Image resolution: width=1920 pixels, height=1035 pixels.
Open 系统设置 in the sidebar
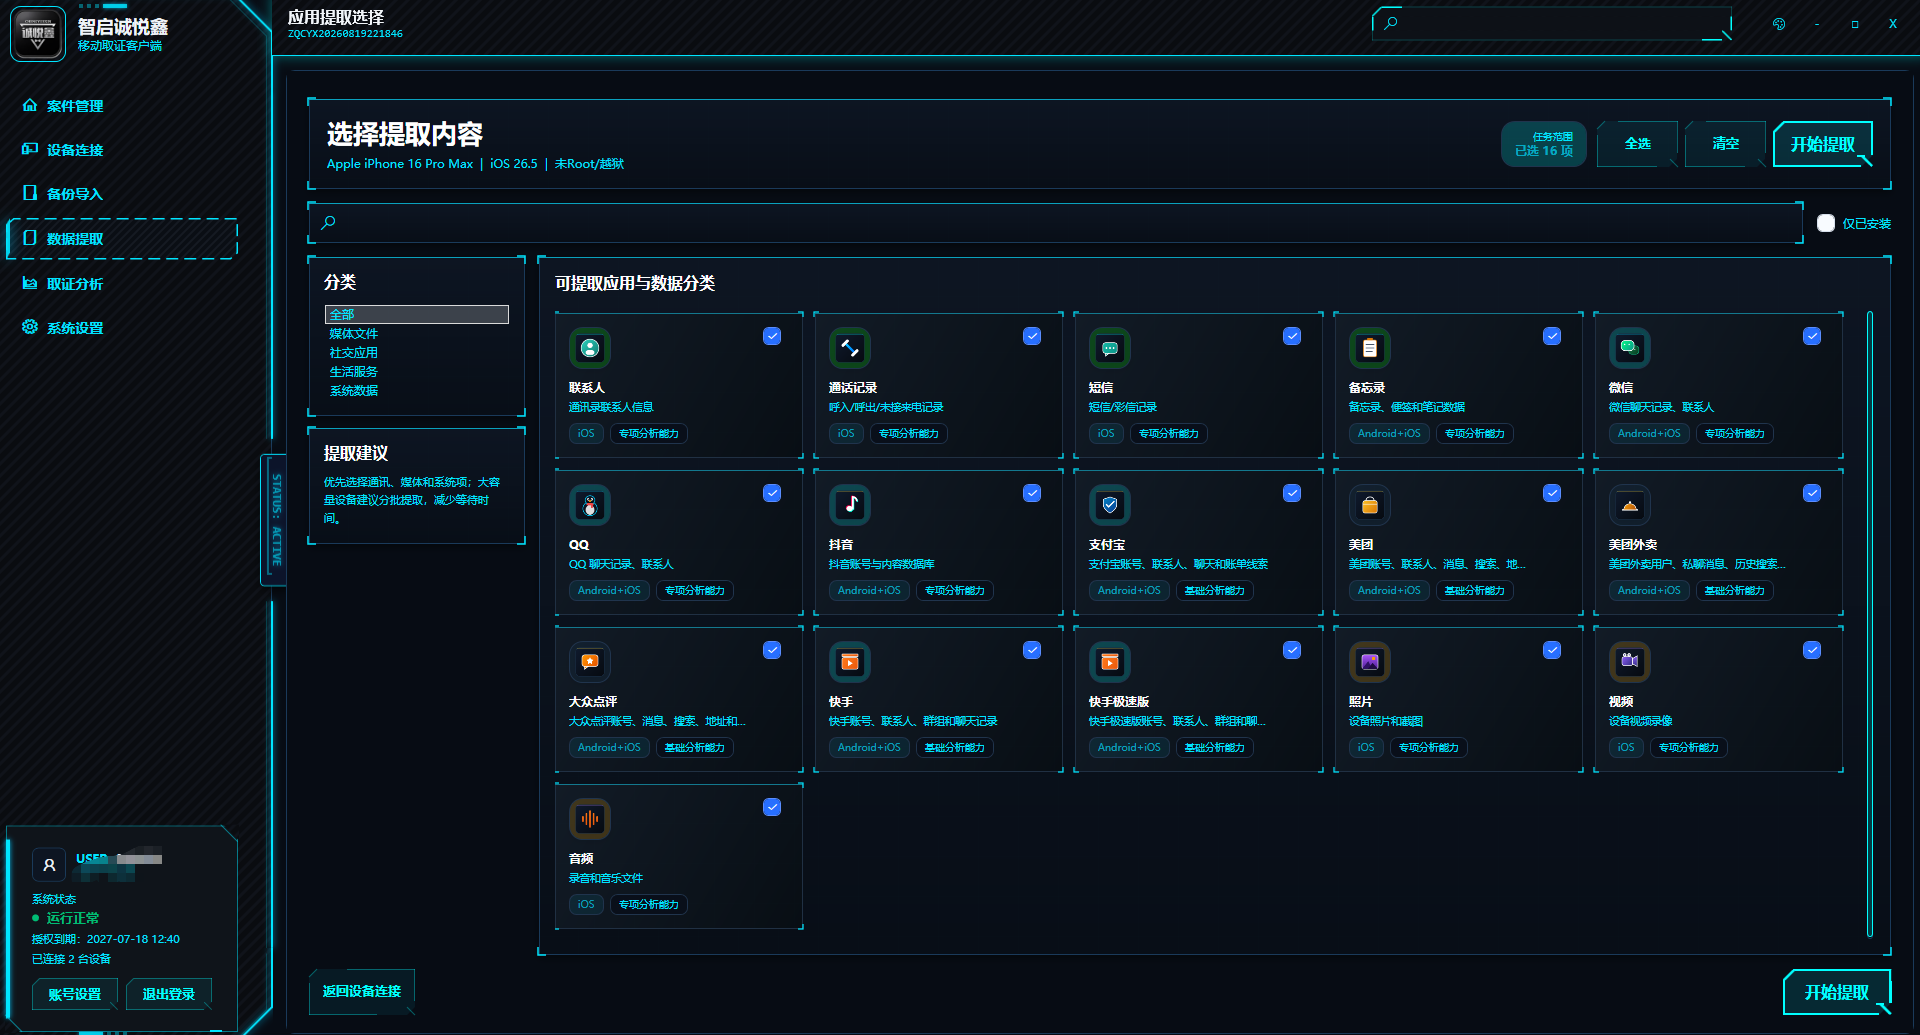point(121,328)
